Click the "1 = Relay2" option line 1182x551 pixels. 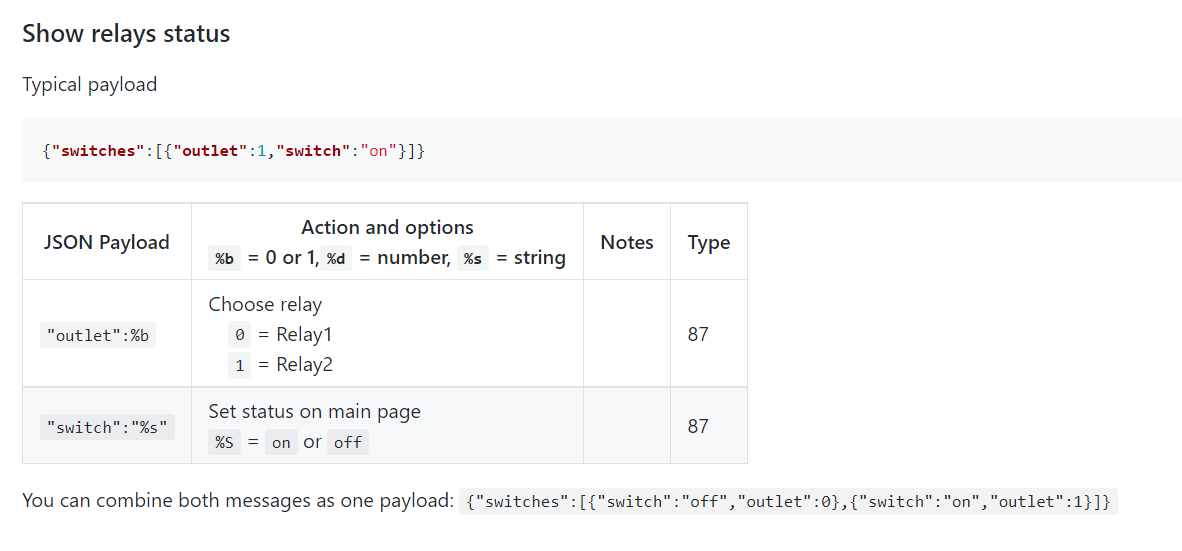281,366
